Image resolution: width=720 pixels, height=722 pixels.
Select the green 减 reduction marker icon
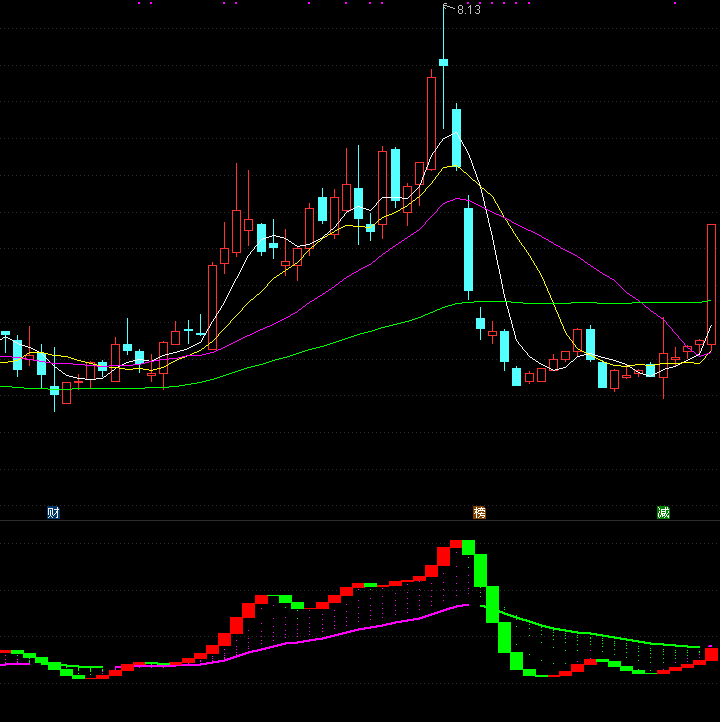coord(663,512)
